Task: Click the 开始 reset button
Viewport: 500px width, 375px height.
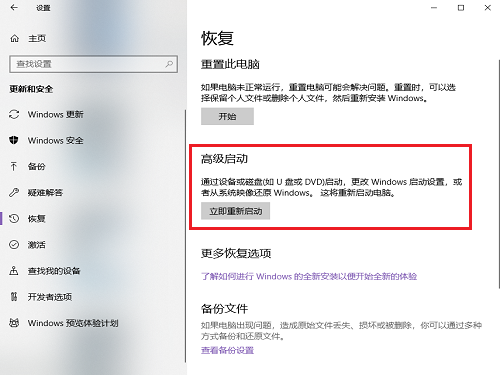Action: pos(227,116)
